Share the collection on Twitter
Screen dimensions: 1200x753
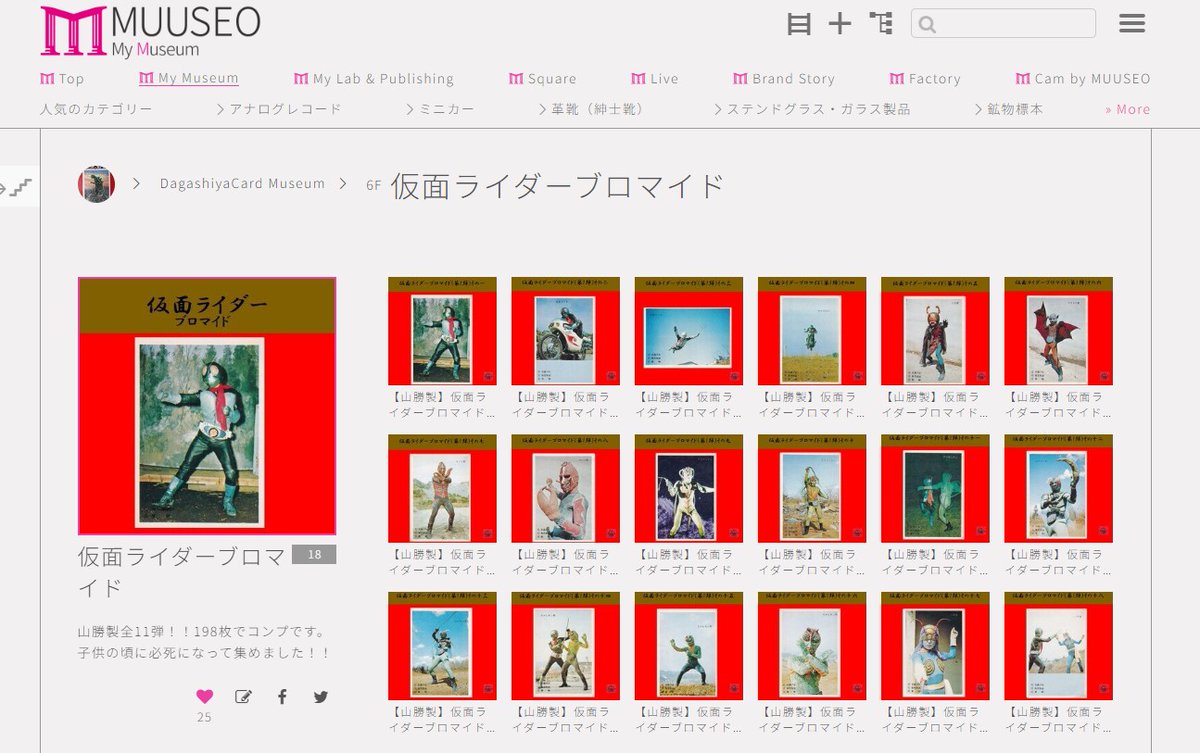click(x=320, y=697)
